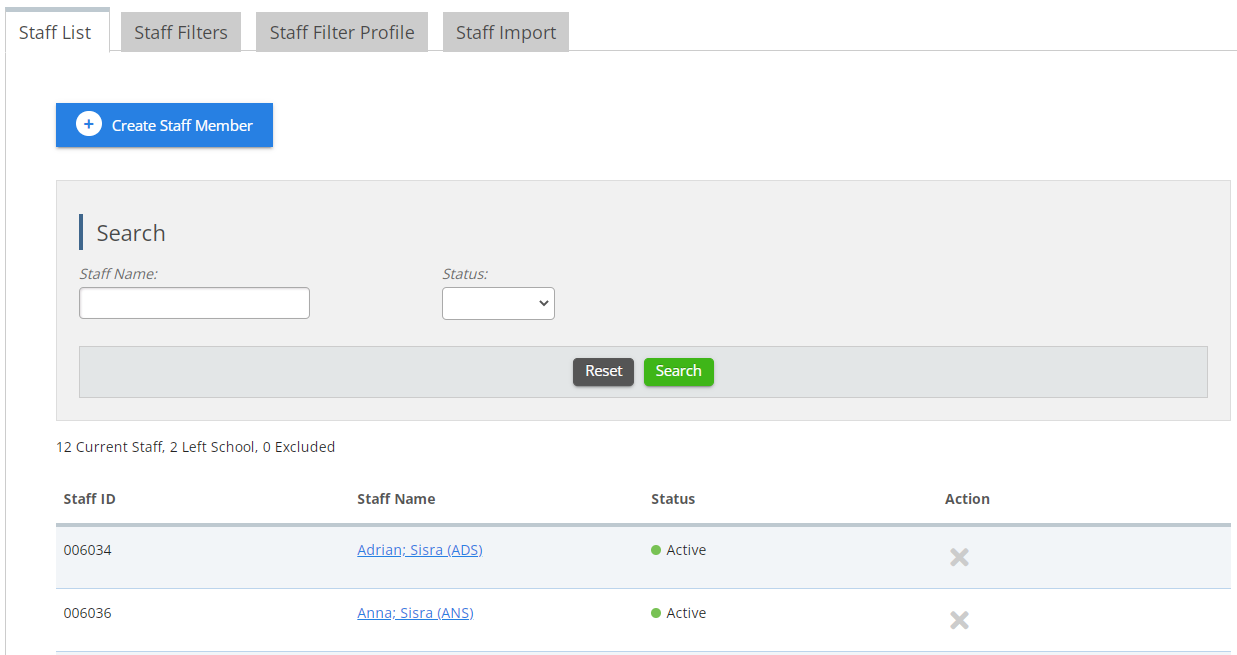Click the X action icon for Anna; Sisra

[959, 620]
